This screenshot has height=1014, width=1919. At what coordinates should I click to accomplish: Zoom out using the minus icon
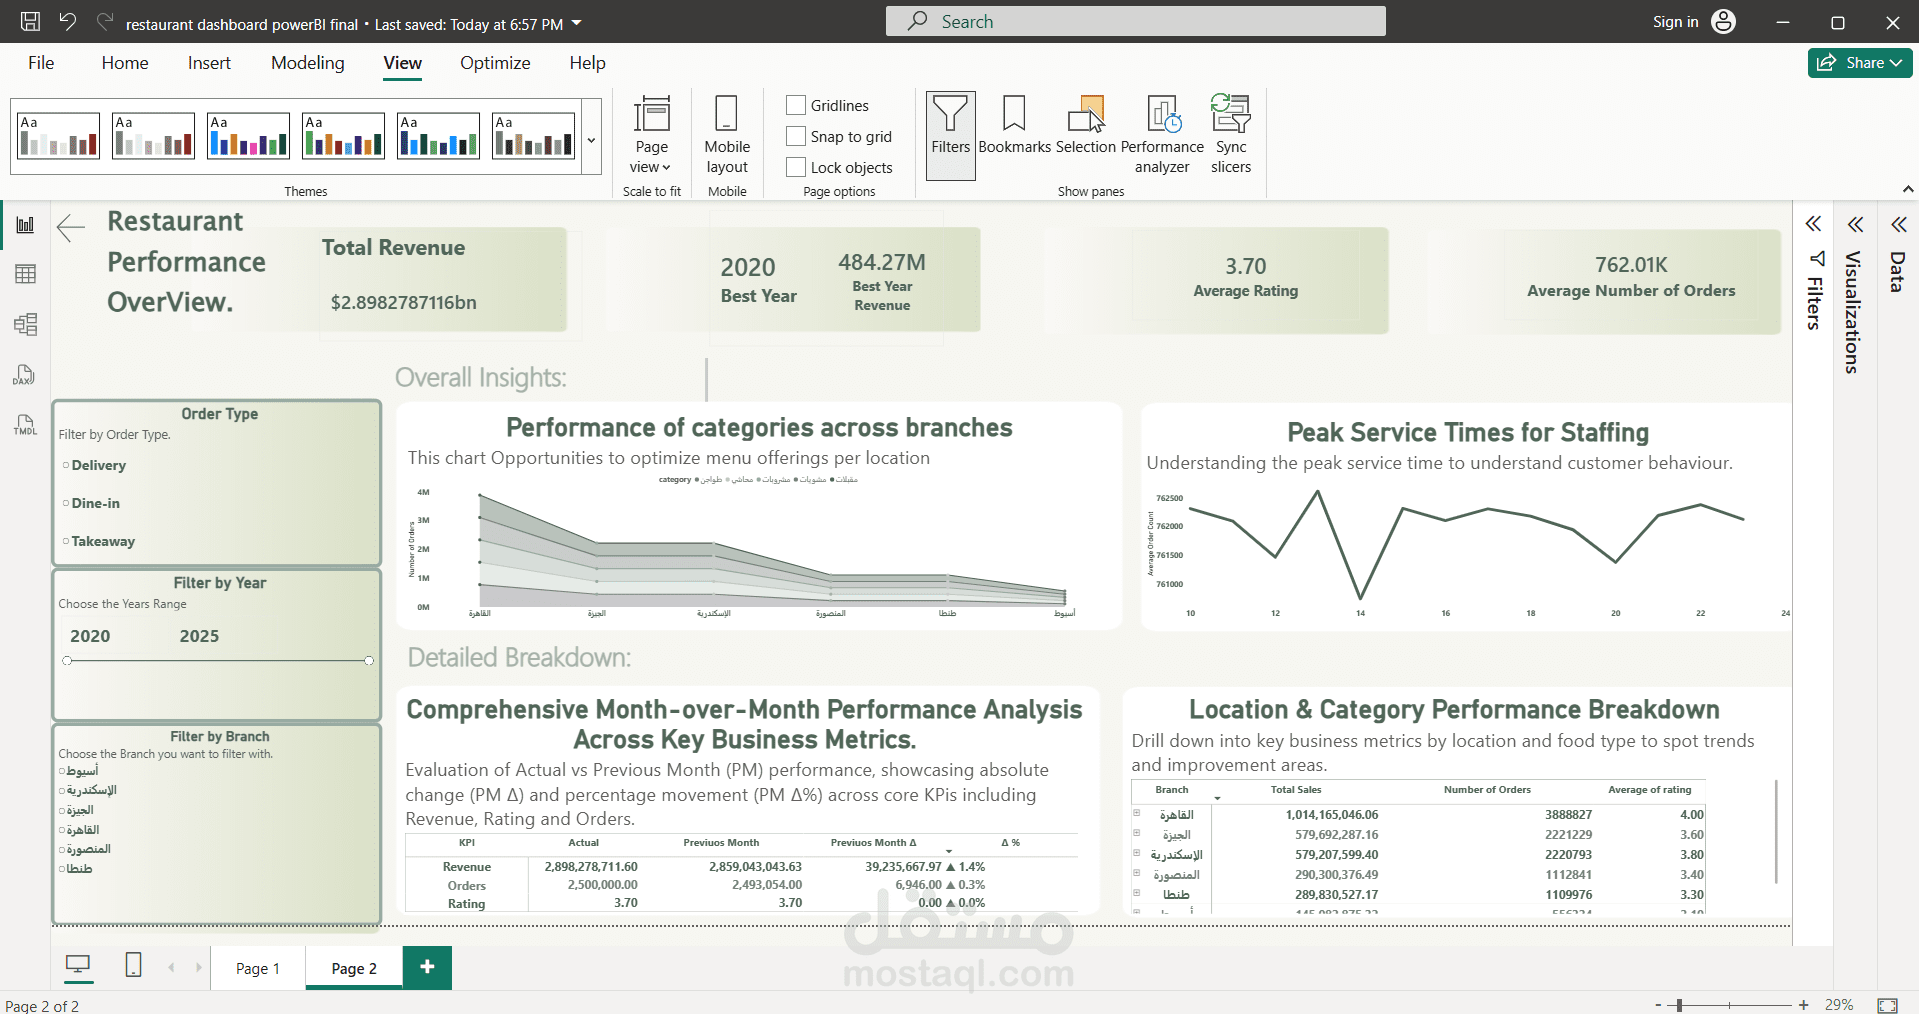pos(1658,1005)
